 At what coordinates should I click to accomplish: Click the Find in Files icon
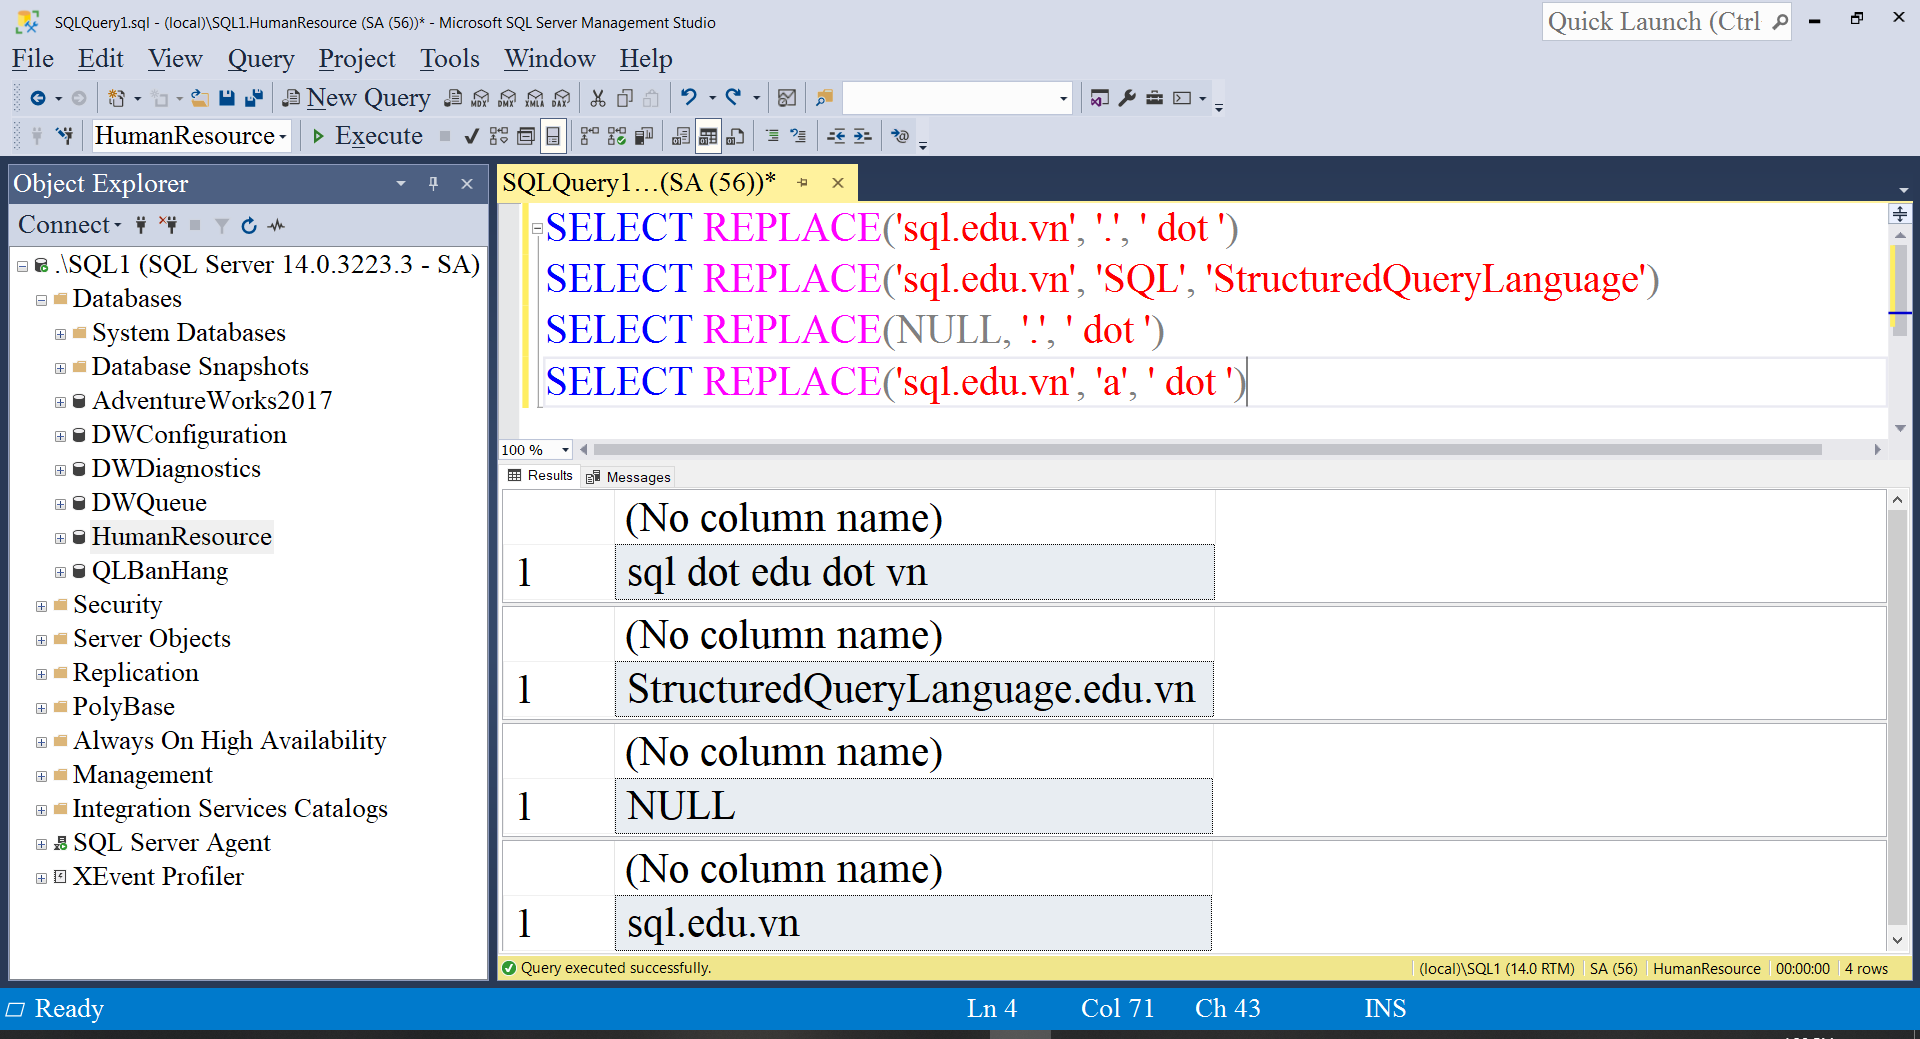[x=824, y=98]
